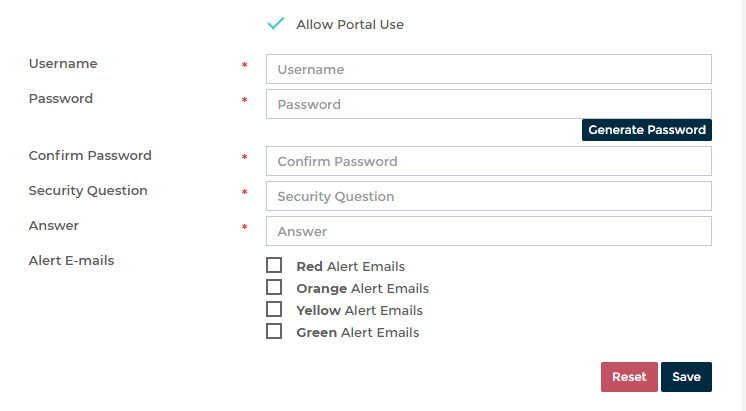Click the Answer label text on the left
This screenshot has width=746, height=411.
pyautogui.click(x=54, y=226)
